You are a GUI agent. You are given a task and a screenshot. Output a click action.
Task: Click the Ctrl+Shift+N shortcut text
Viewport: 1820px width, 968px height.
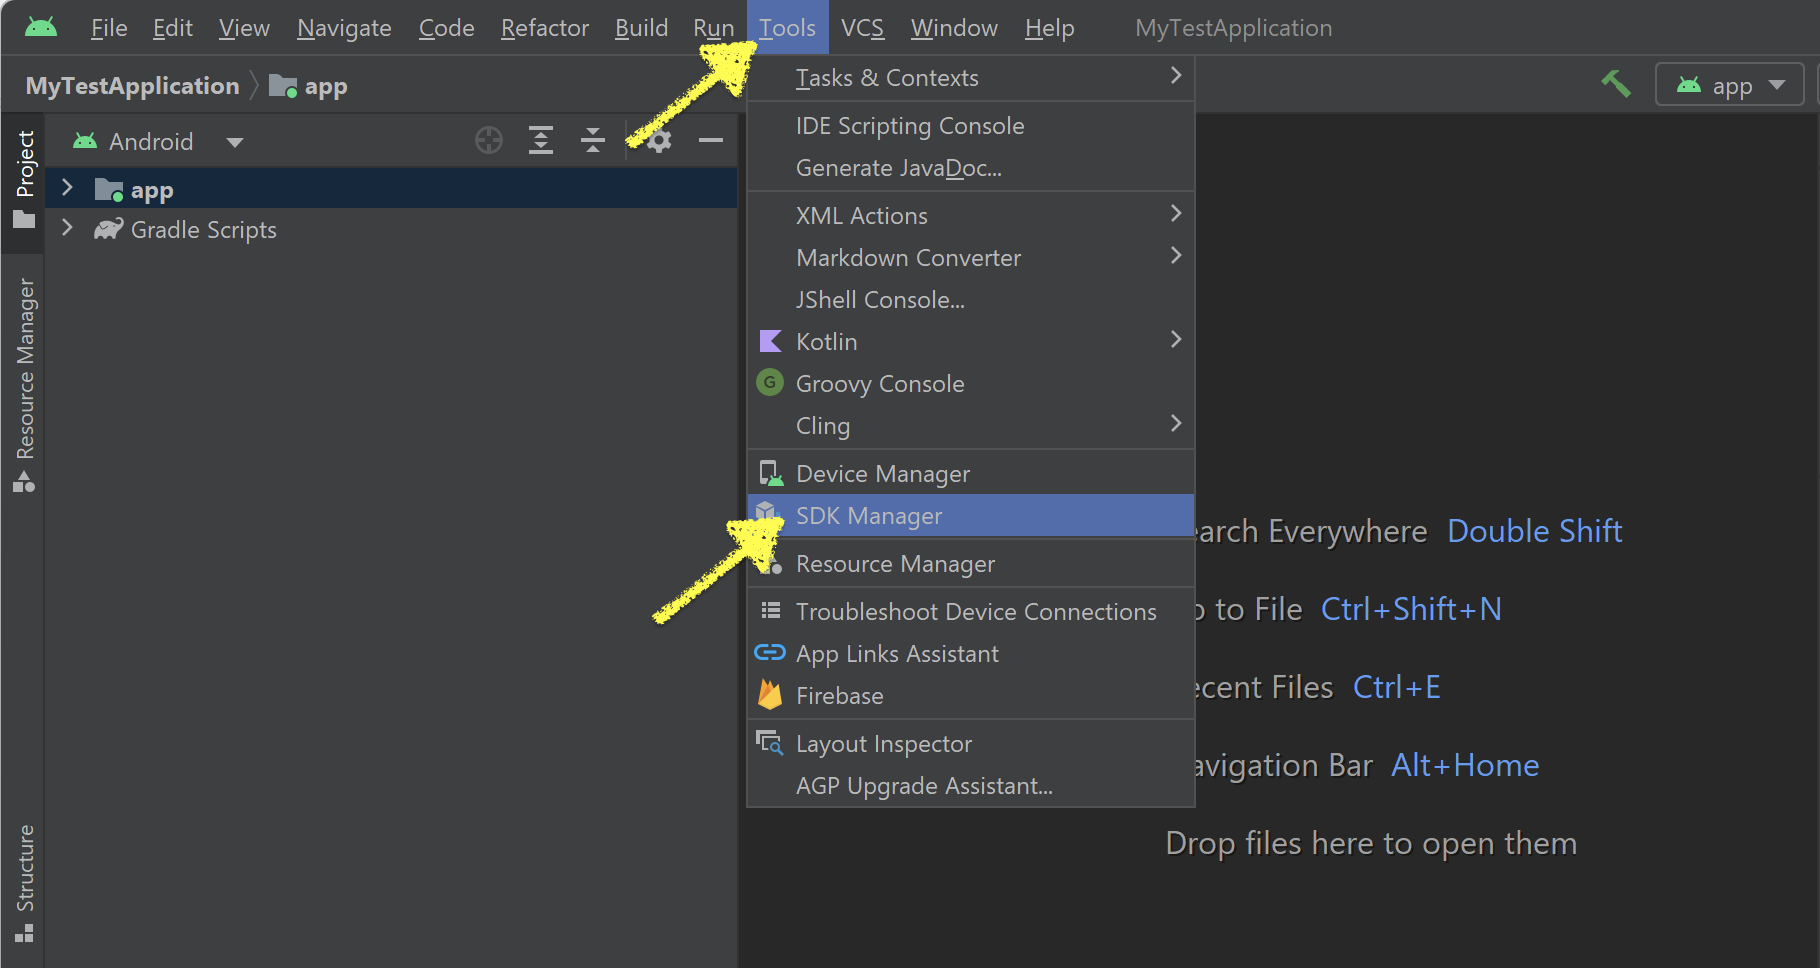[1411, 609]
